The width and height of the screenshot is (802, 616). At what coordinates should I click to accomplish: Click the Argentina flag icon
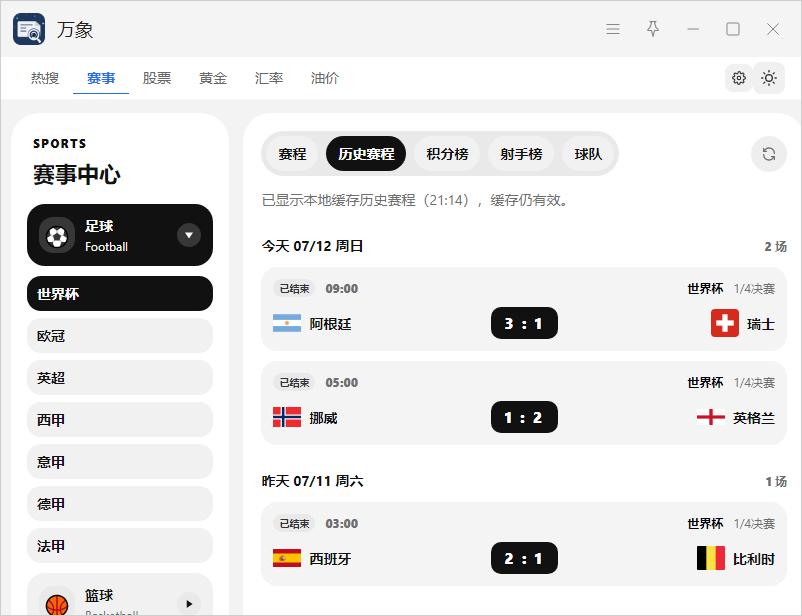click(x=287, y=323)
